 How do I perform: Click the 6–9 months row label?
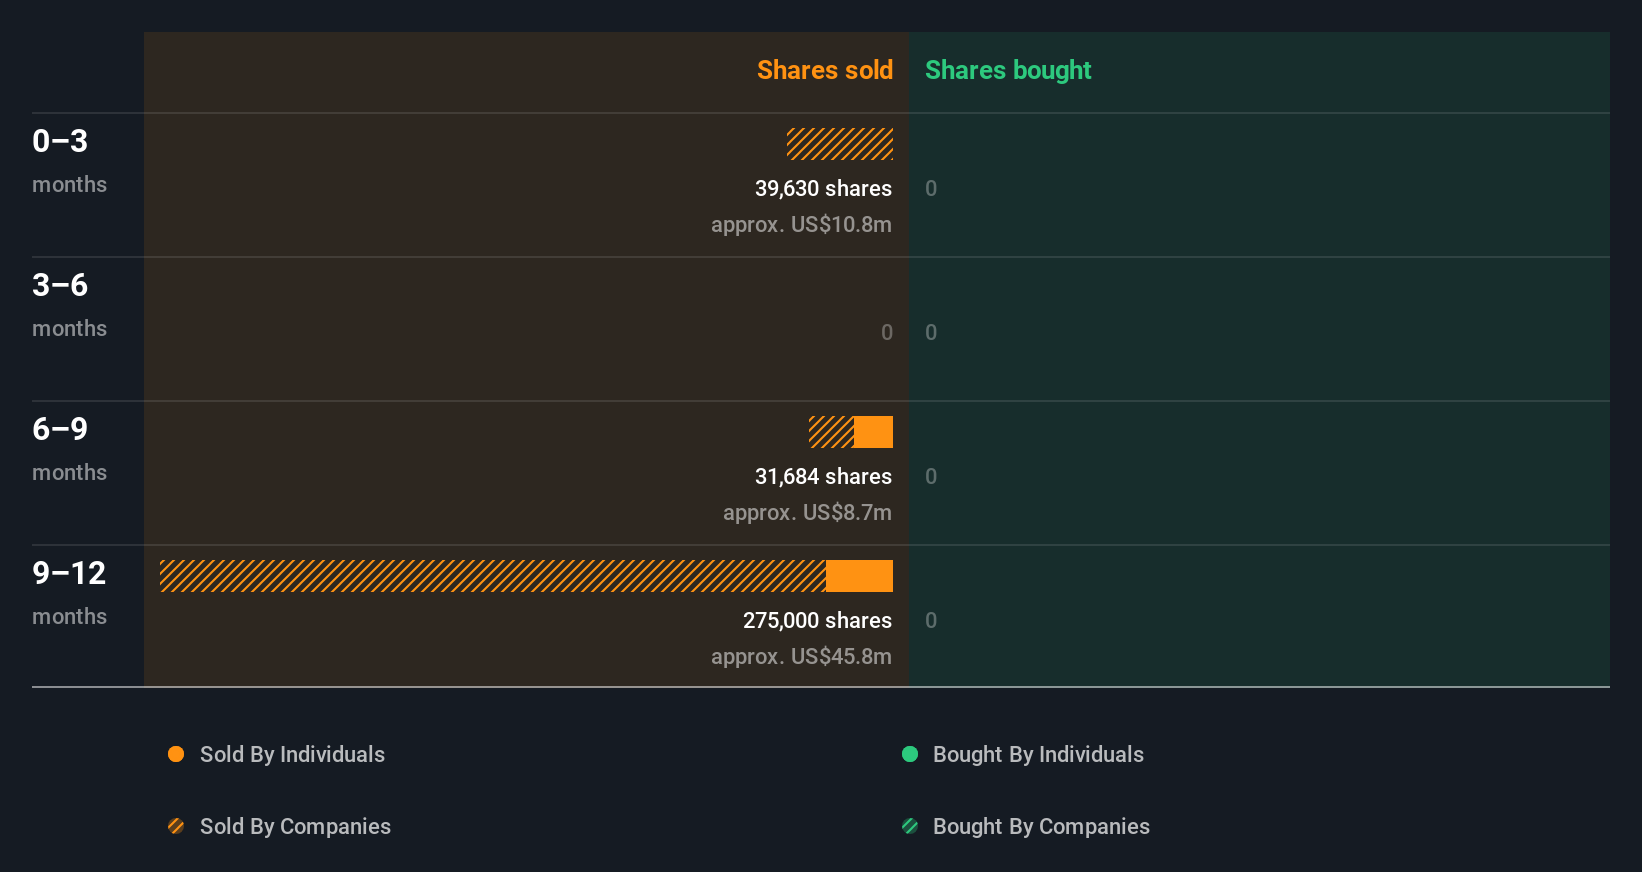click(69, 450)
